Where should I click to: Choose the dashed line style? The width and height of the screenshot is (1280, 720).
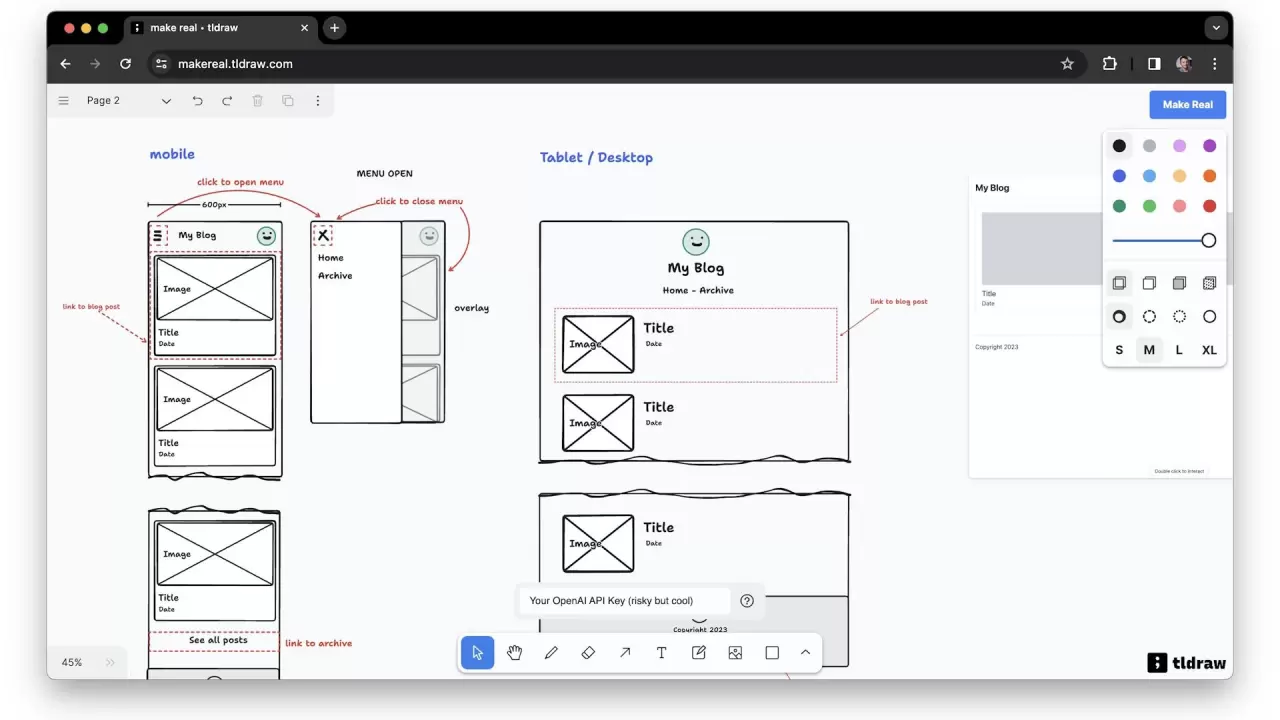[1149, 317]
